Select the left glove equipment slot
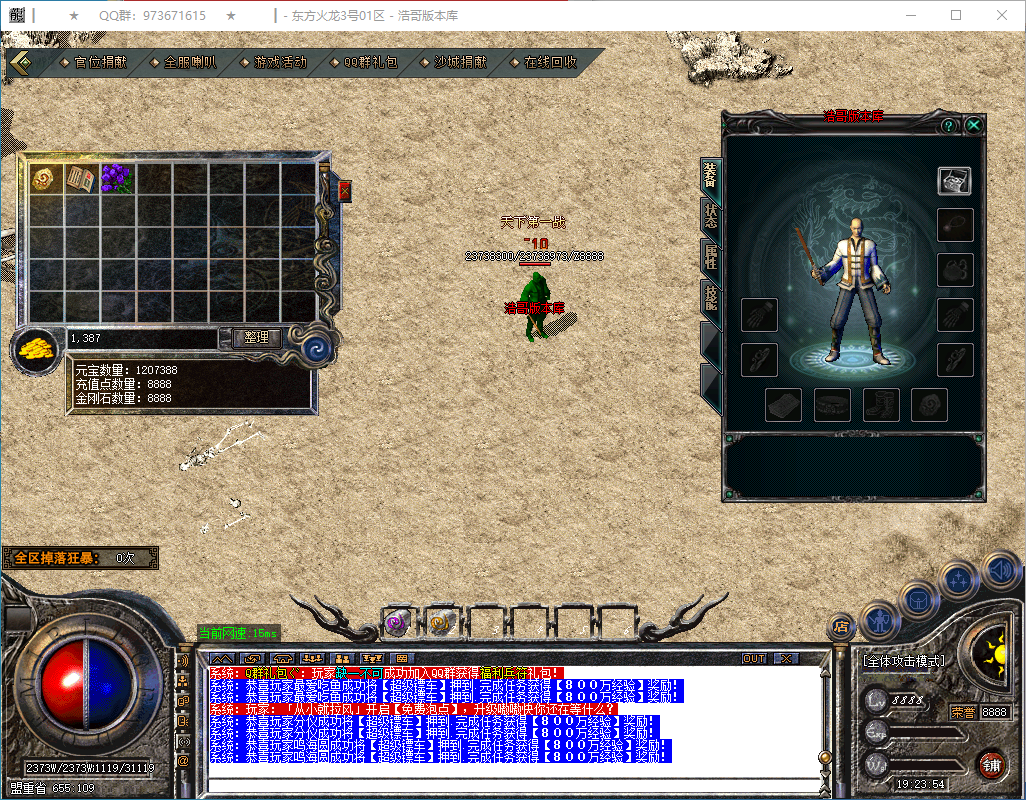The width and height of the screenshot is (1026, 800). tap(759, 315)
